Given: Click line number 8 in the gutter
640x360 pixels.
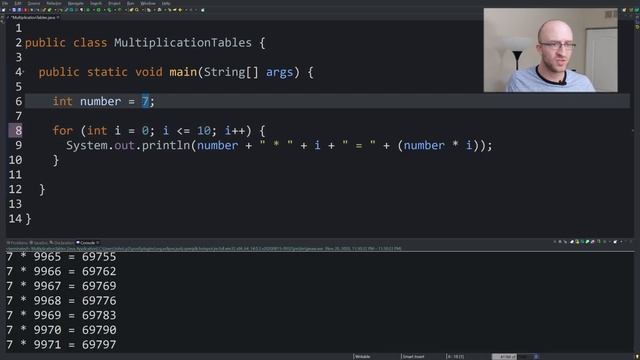Looking at the screenshot, I should click(18, 131).
